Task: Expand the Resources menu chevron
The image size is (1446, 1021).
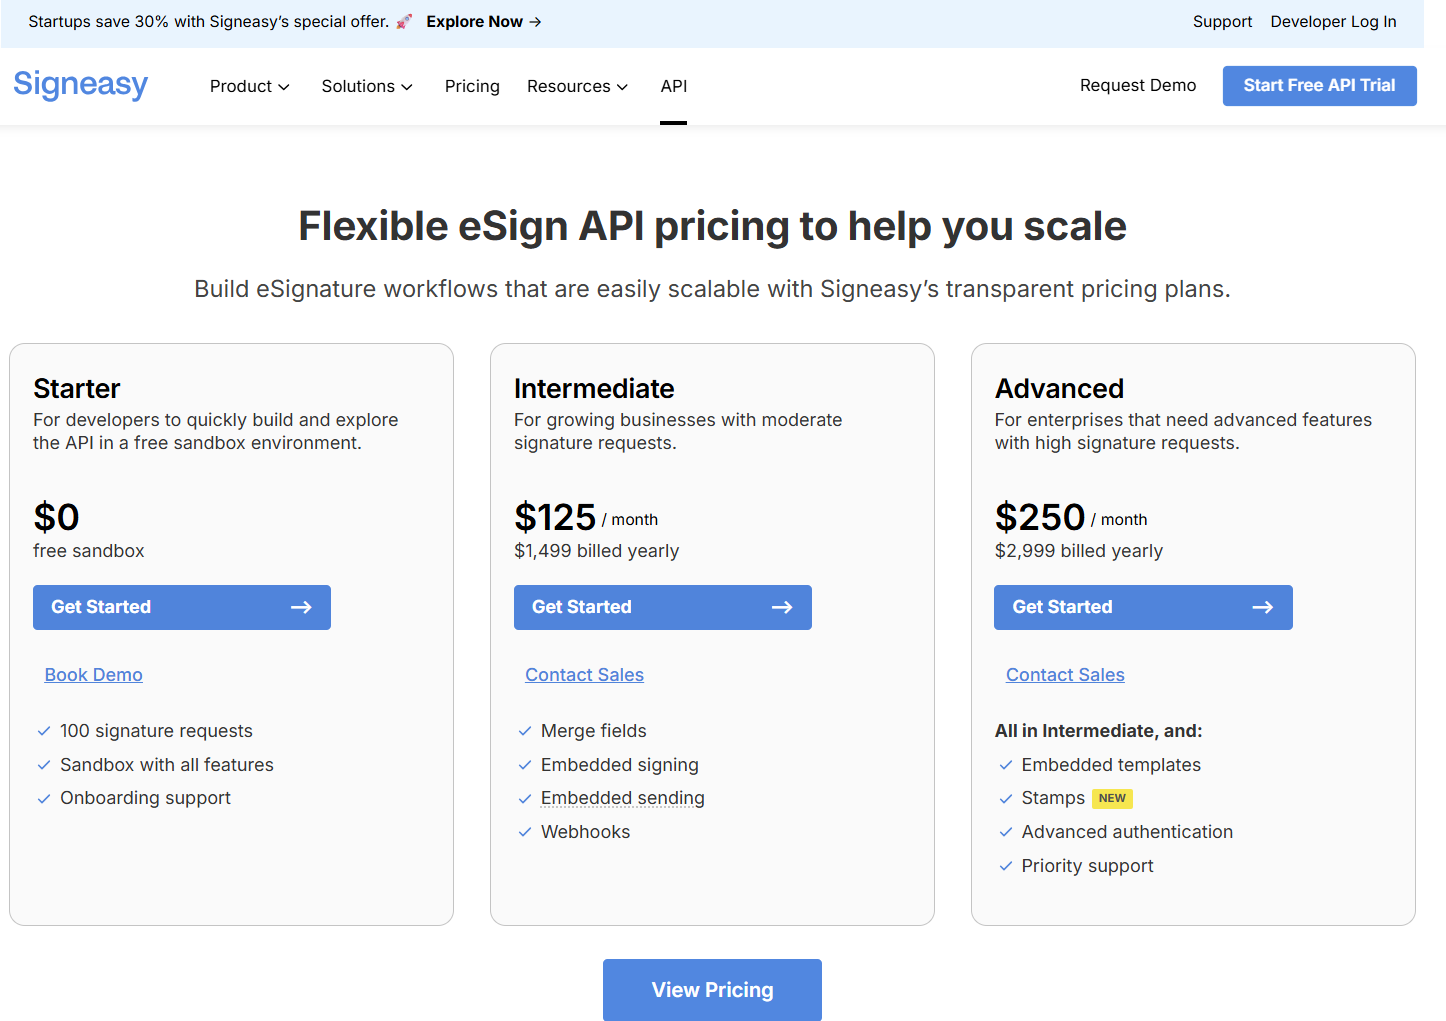Action: click(622, 87)
